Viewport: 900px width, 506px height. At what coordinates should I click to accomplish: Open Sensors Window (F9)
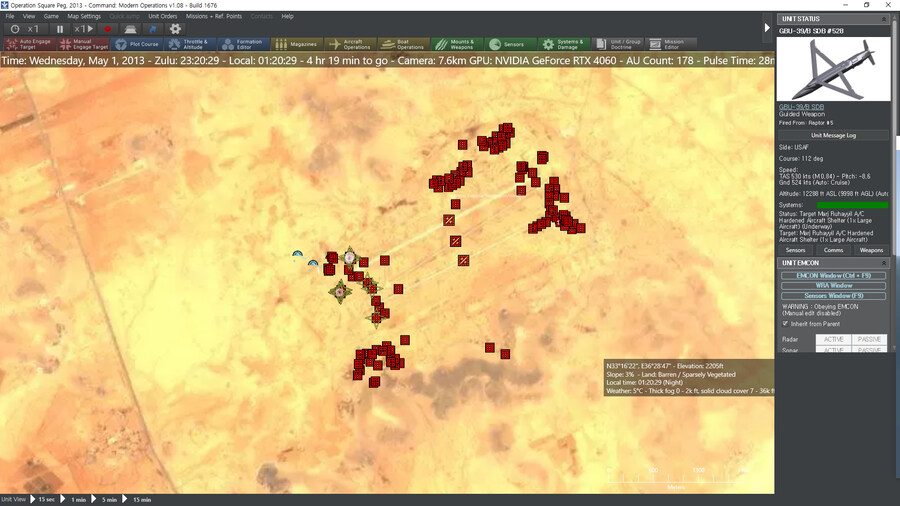[833, 296]
